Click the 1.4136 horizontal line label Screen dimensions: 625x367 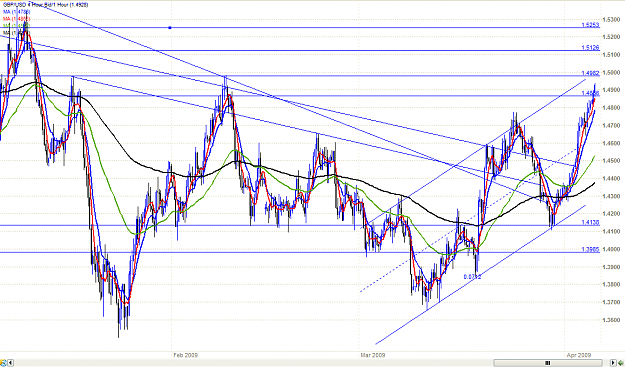(x=590, y=222)
